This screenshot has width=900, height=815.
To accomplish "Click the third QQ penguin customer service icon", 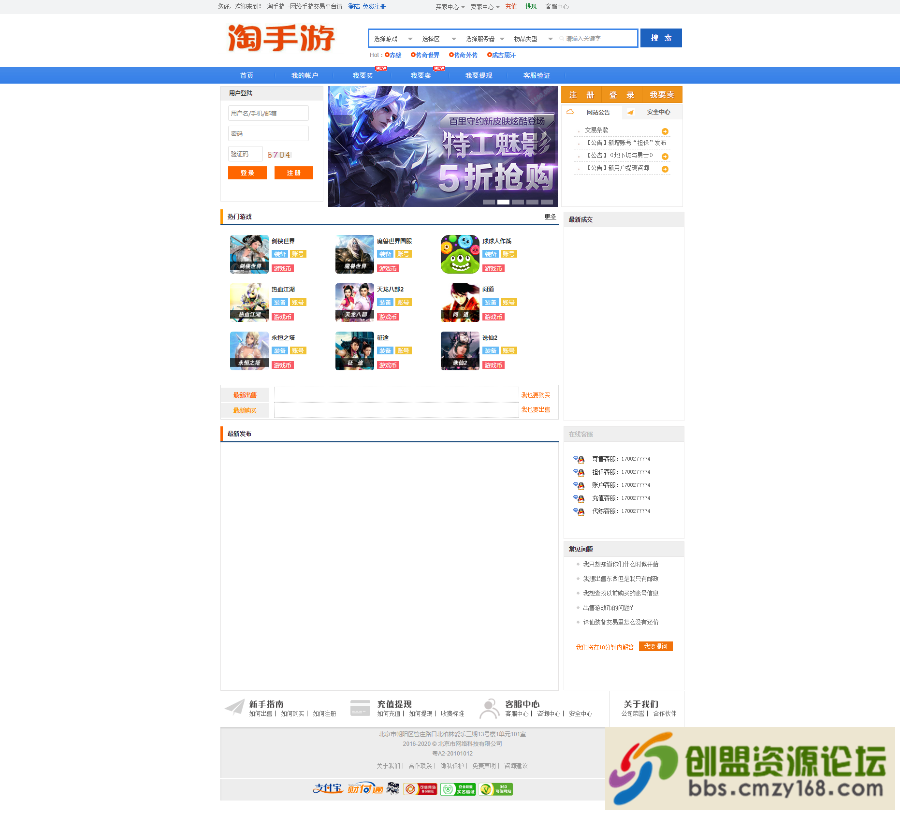I will 579,485.
